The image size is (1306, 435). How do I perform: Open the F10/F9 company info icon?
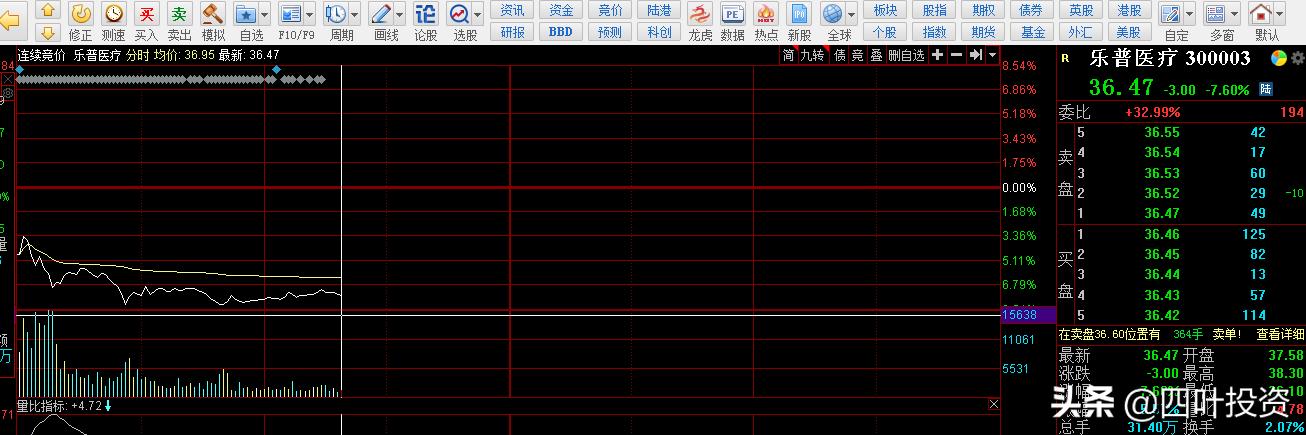click(290, 14)
